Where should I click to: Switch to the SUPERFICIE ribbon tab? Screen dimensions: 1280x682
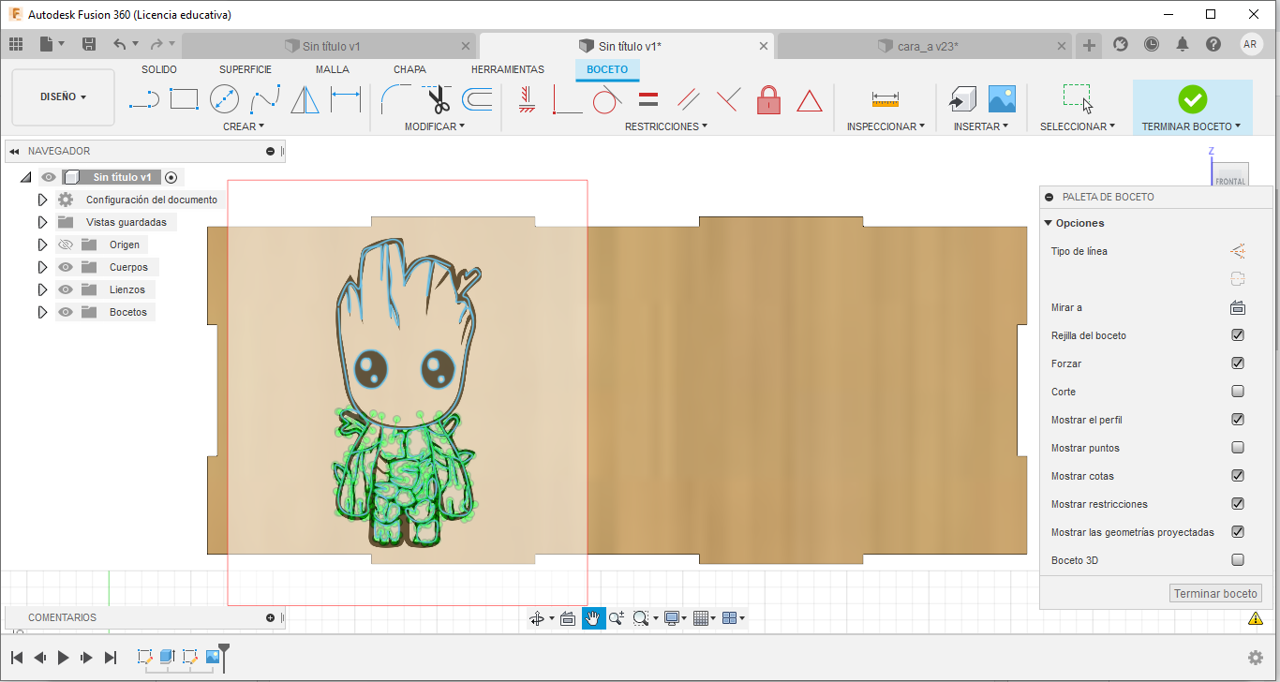(x=245, y=70)
